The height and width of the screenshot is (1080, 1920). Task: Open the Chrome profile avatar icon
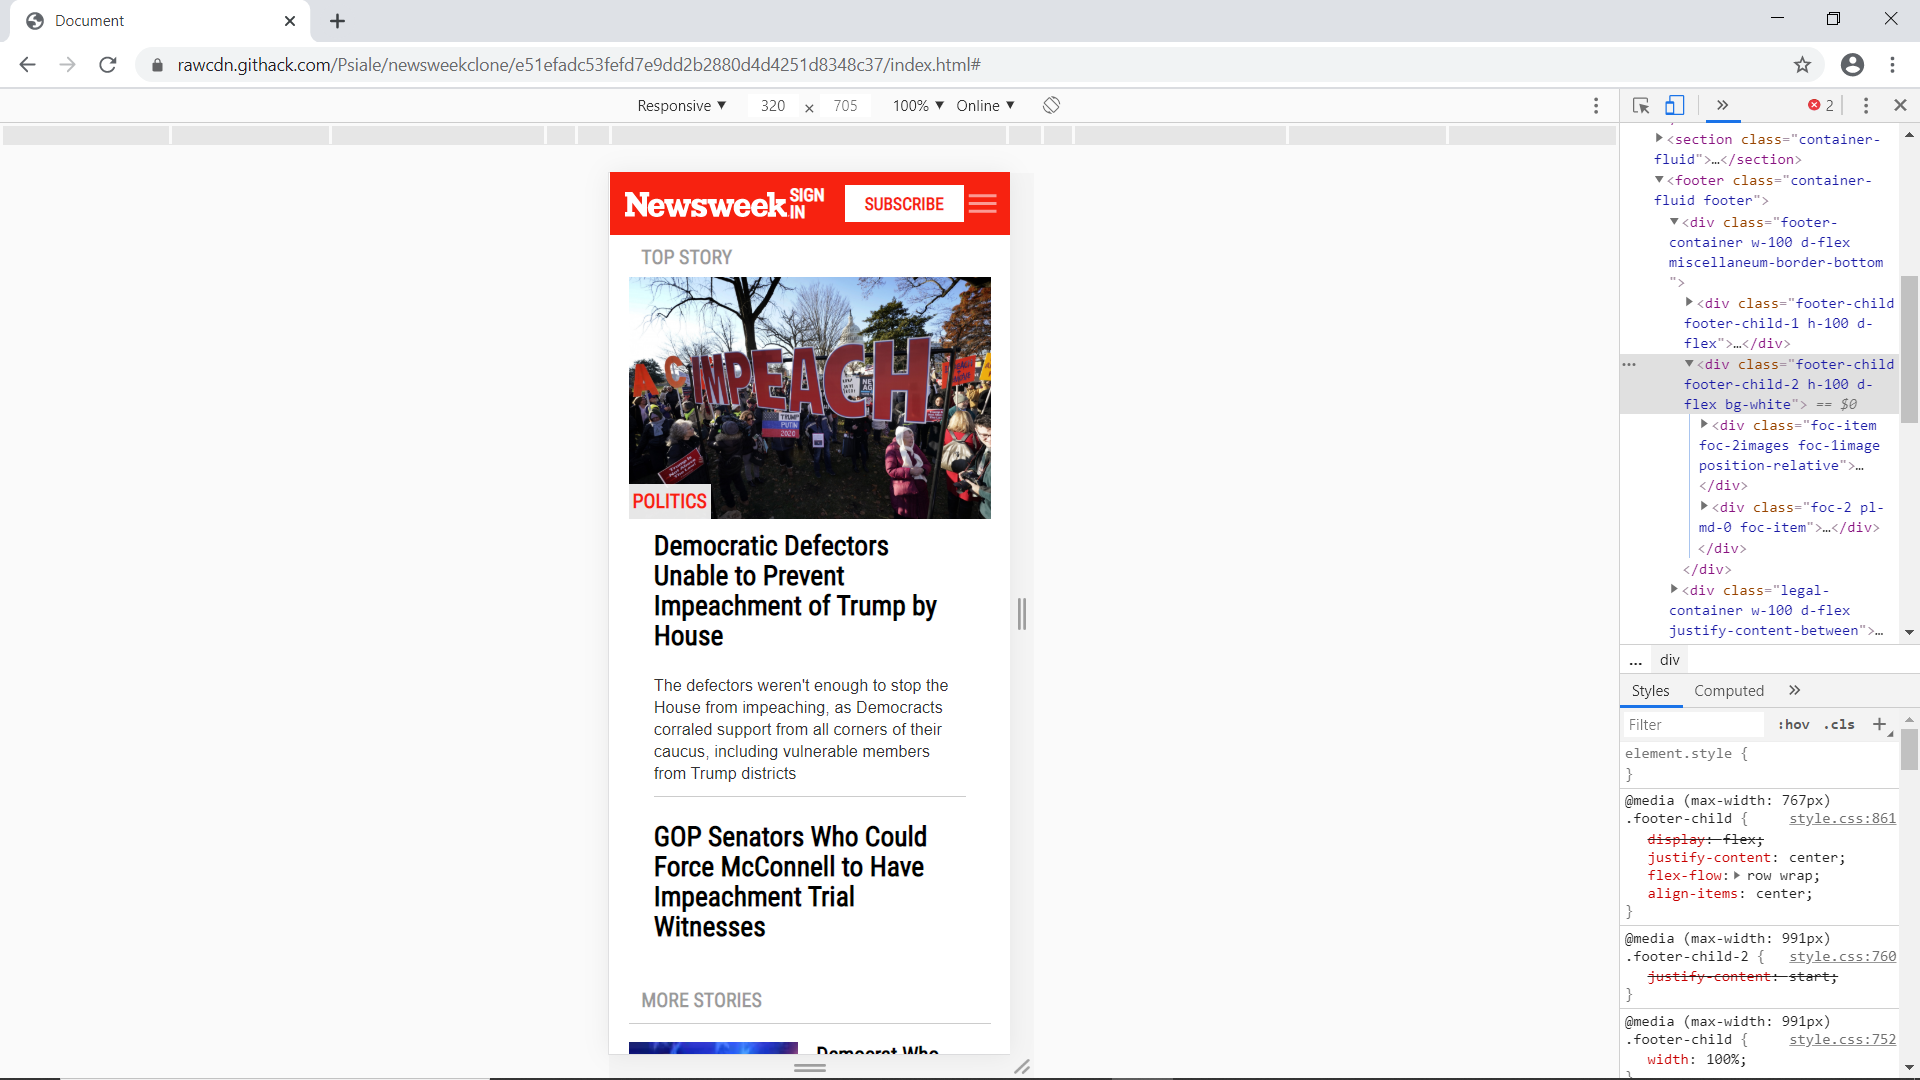[1852, 65]
